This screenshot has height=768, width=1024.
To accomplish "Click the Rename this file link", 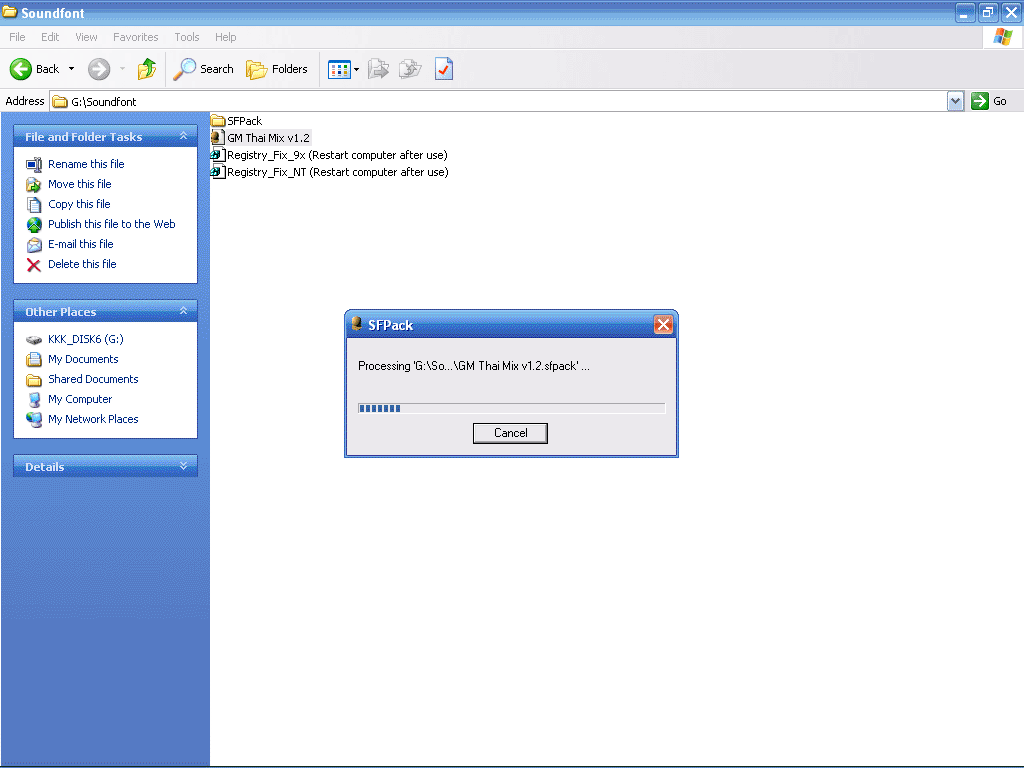I will (x=86, y=164).
